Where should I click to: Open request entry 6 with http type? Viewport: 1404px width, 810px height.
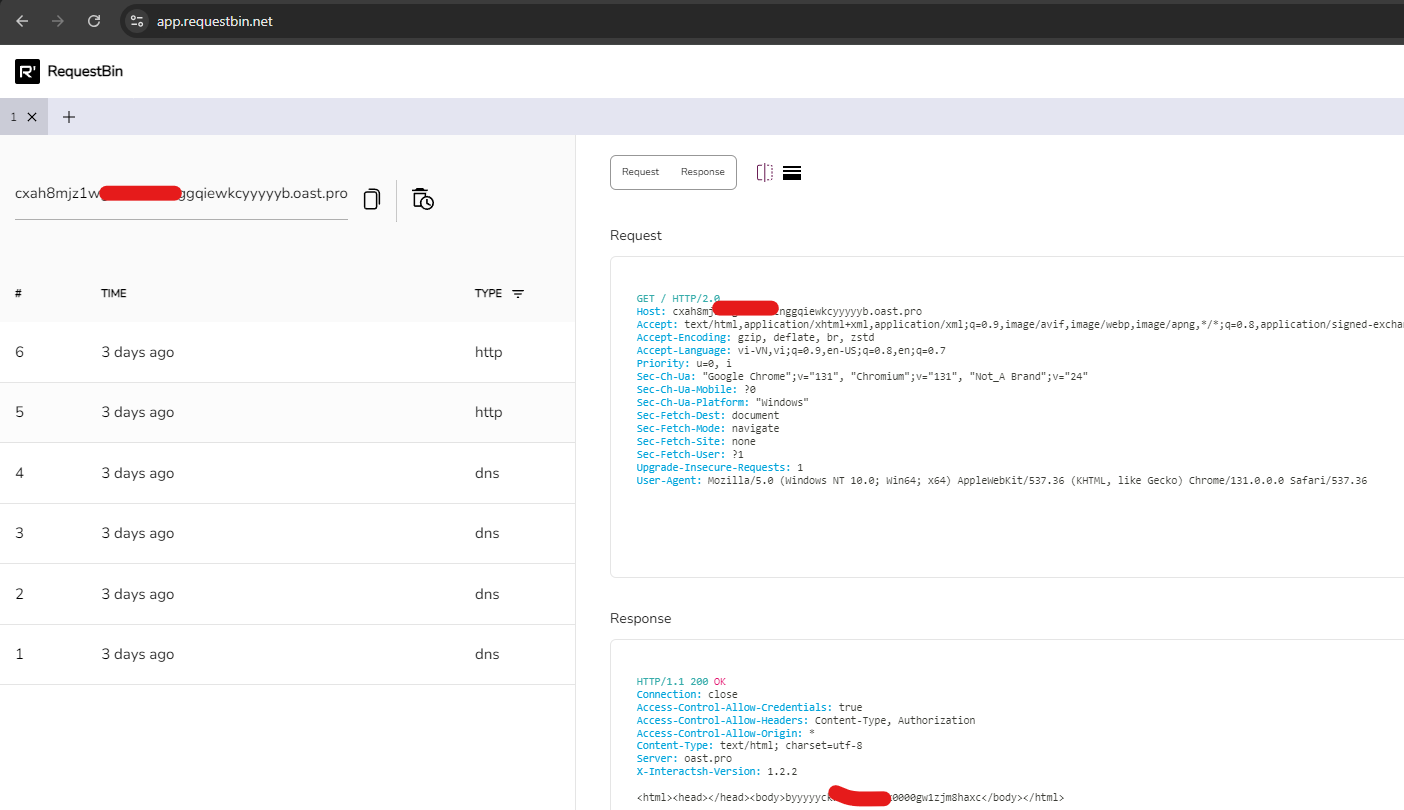point(288,352)
